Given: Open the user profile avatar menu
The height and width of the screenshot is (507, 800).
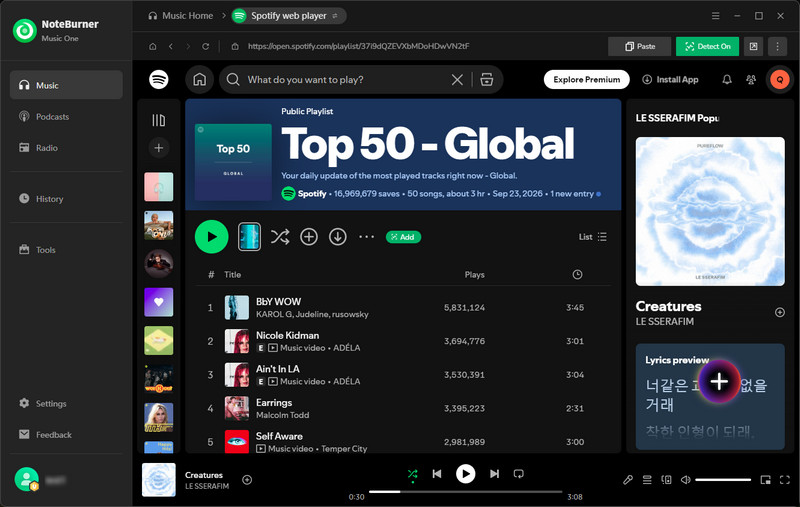Looking at the screenshot, I should (780, 80).
